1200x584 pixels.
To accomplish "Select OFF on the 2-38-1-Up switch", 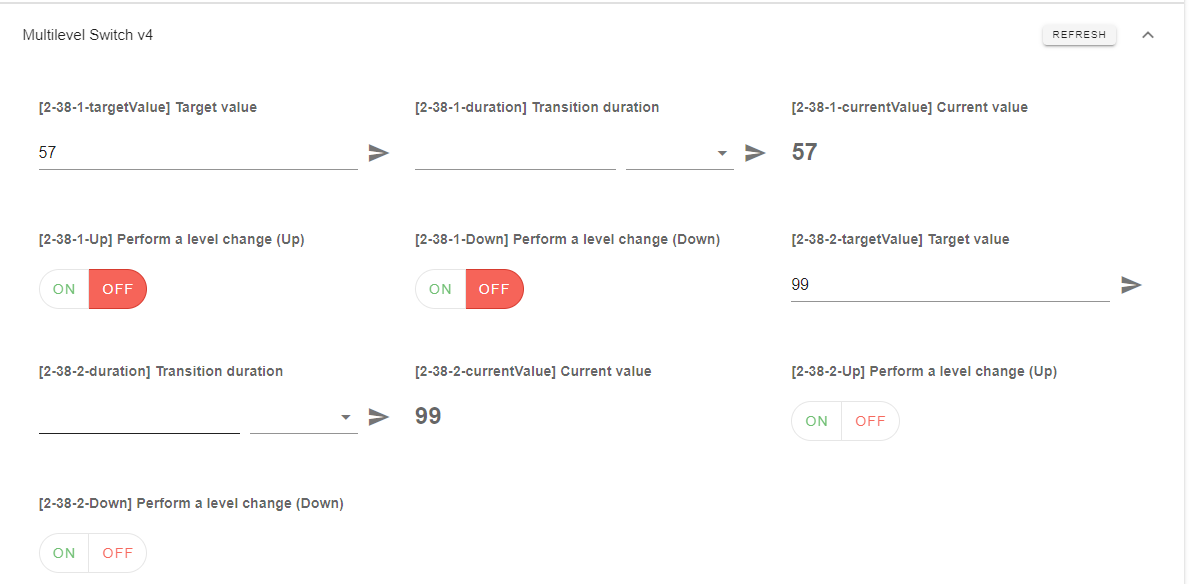I will [x=117, y=288].
